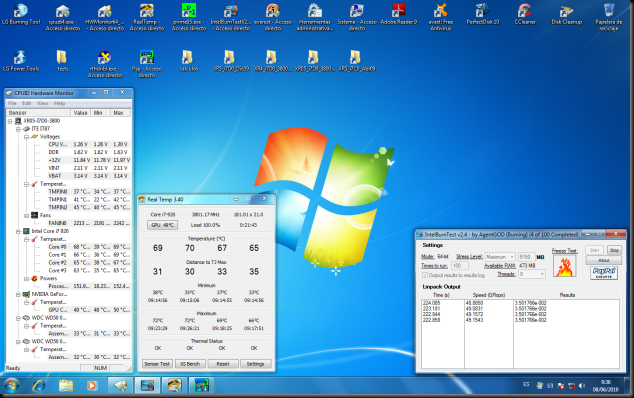Image resolution: width=634 pixels, height=398 pixels.
Task: Open the File menu in HWMonitor
Action: pyautogui.click(x=12, y=103)
